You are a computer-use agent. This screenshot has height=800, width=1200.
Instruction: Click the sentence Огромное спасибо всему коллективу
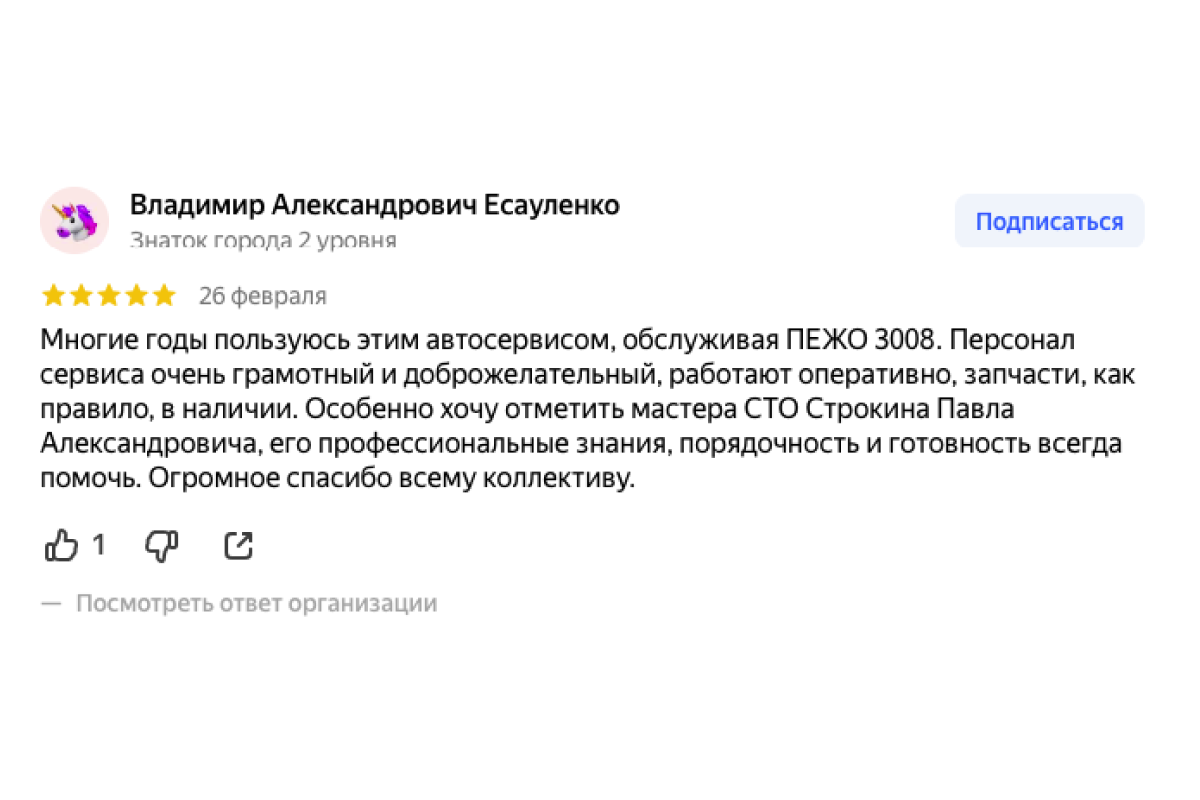(392, 479)
